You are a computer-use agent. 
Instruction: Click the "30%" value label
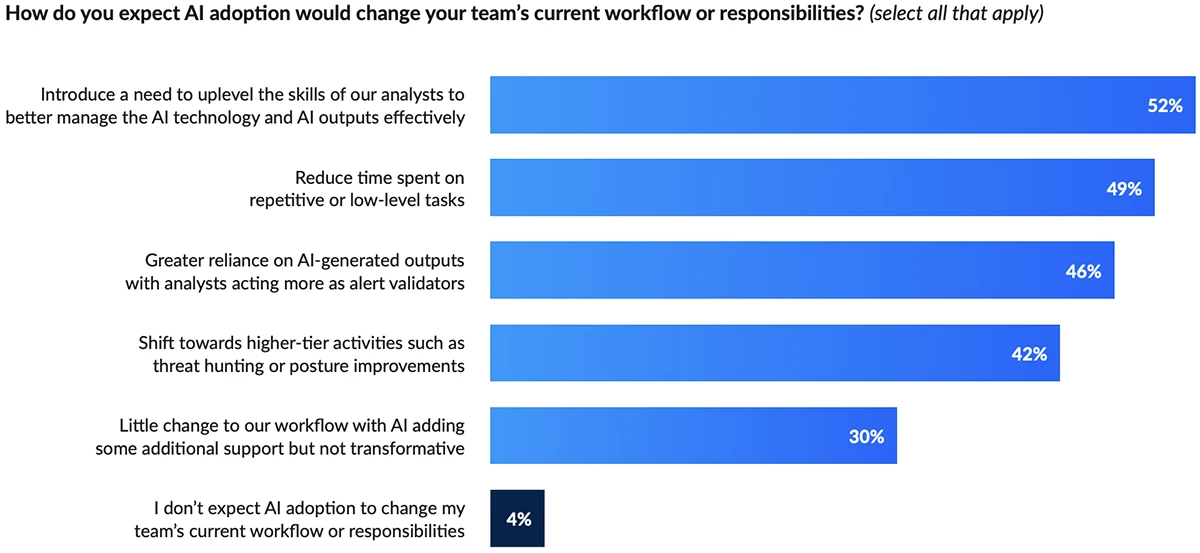[x=866, y=436]
